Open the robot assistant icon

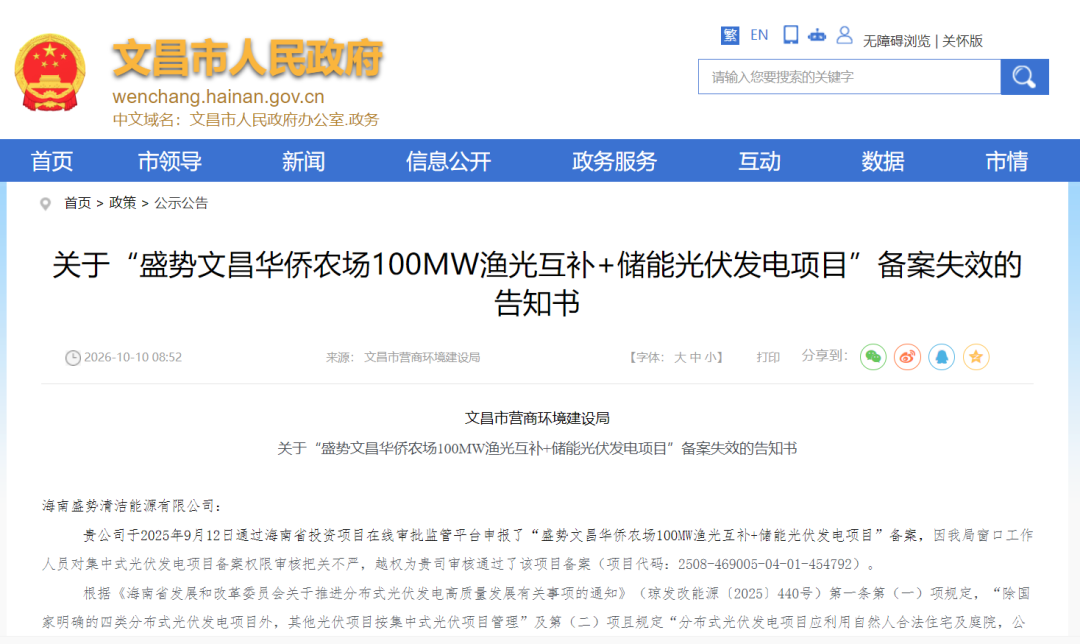(817, 34)
